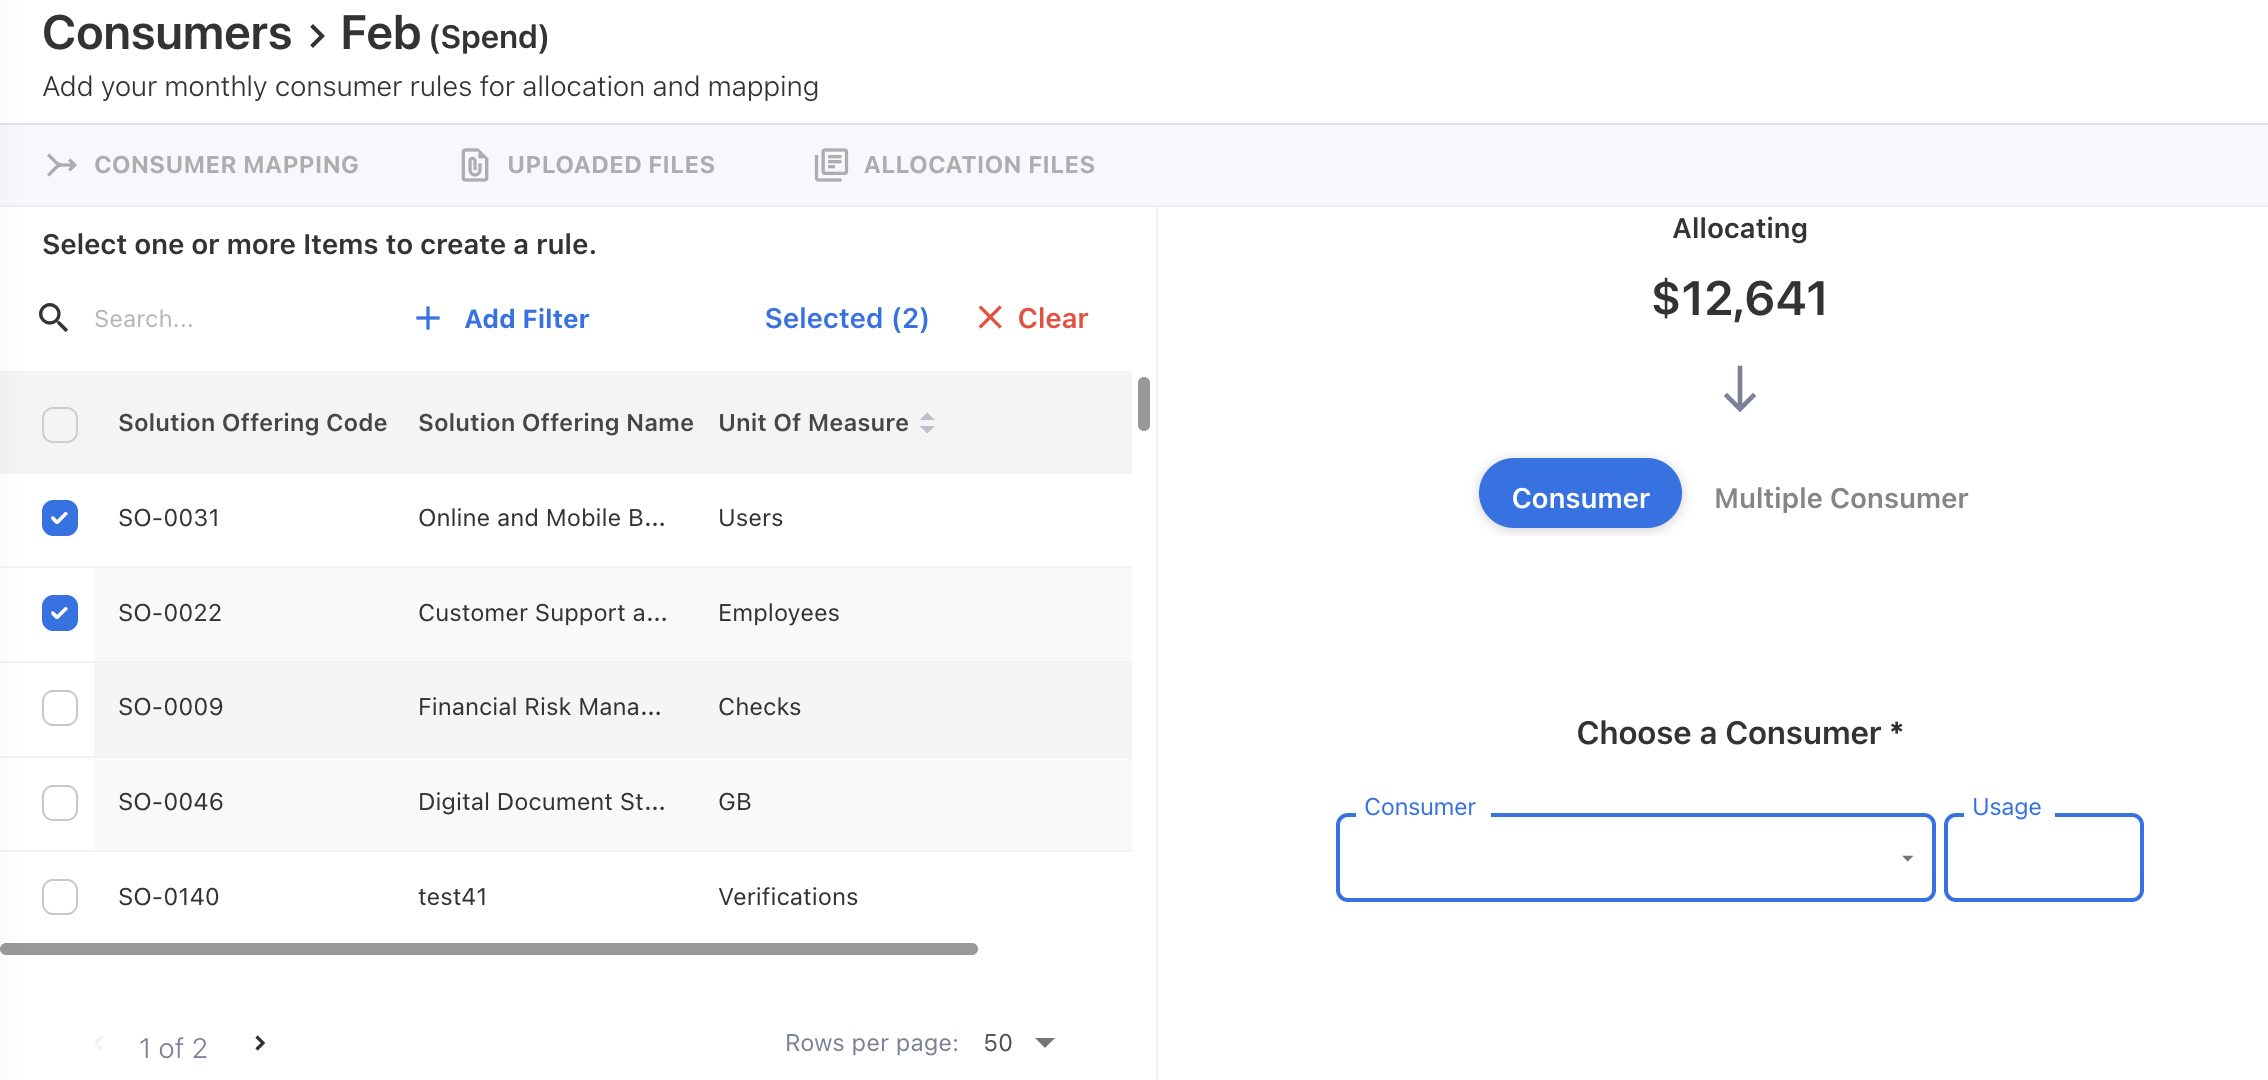This screenshot has height=1080, width=2268.
Task: Click the Consumer Mapping arrow icon
Action: (x=62, y=165)
